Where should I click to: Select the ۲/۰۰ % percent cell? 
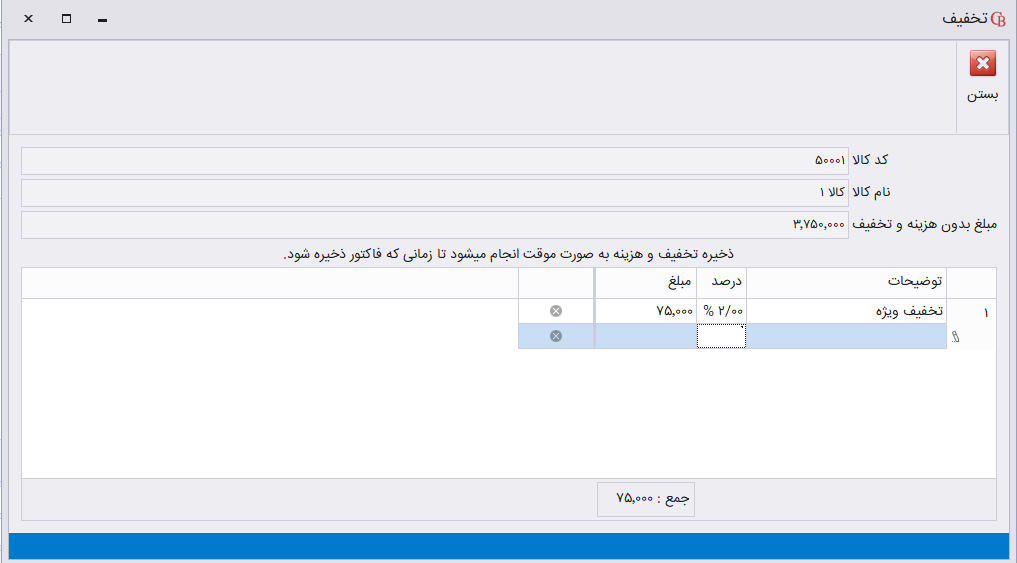[x=721, y=311]
